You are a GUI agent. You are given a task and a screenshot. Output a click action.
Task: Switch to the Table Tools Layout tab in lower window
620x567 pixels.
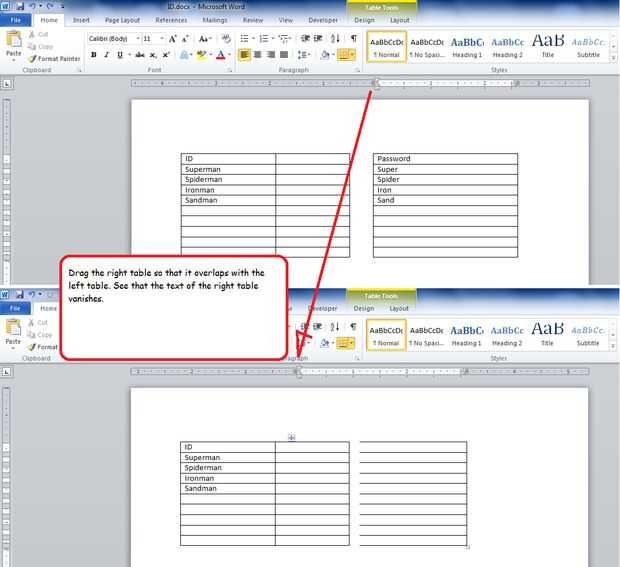tap(399, 308)
